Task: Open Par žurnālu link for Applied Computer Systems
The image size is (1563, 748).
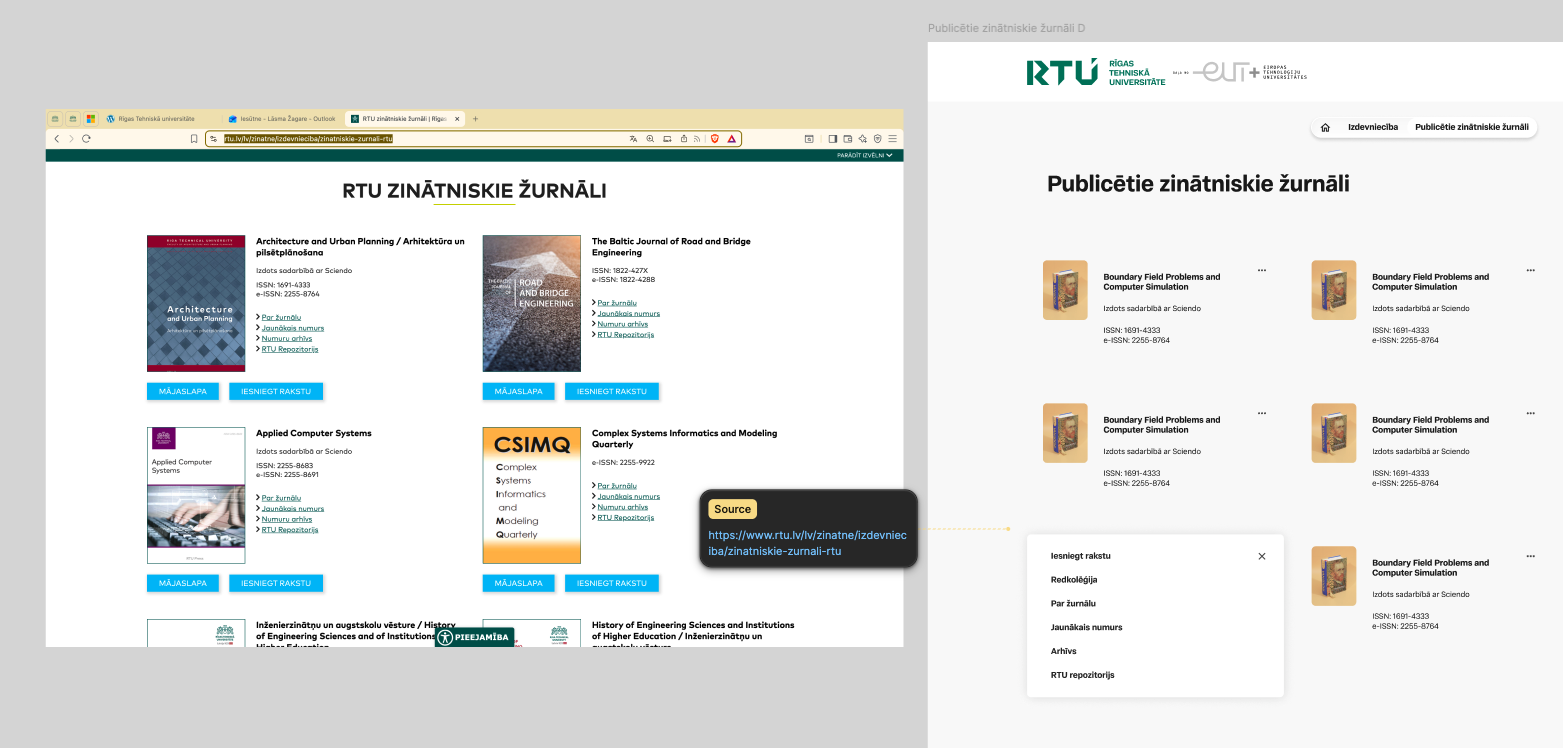Action: coord(281,498)
